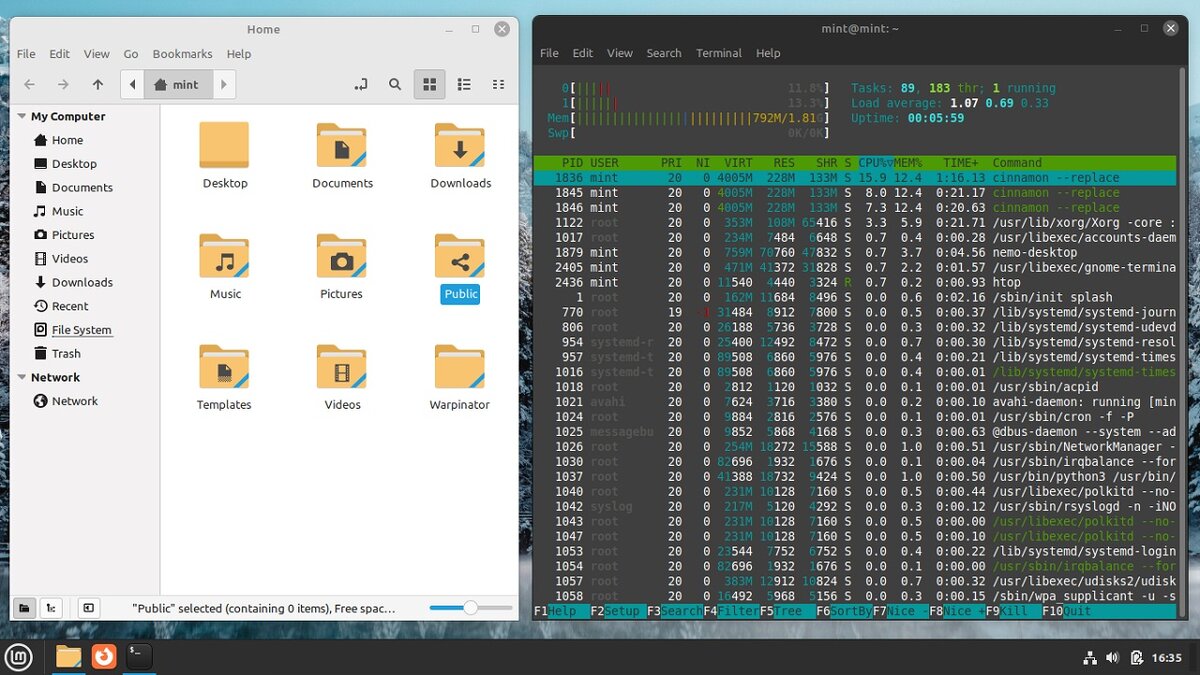
Task: Click F3 Search in htop
Action: (675, 611)
